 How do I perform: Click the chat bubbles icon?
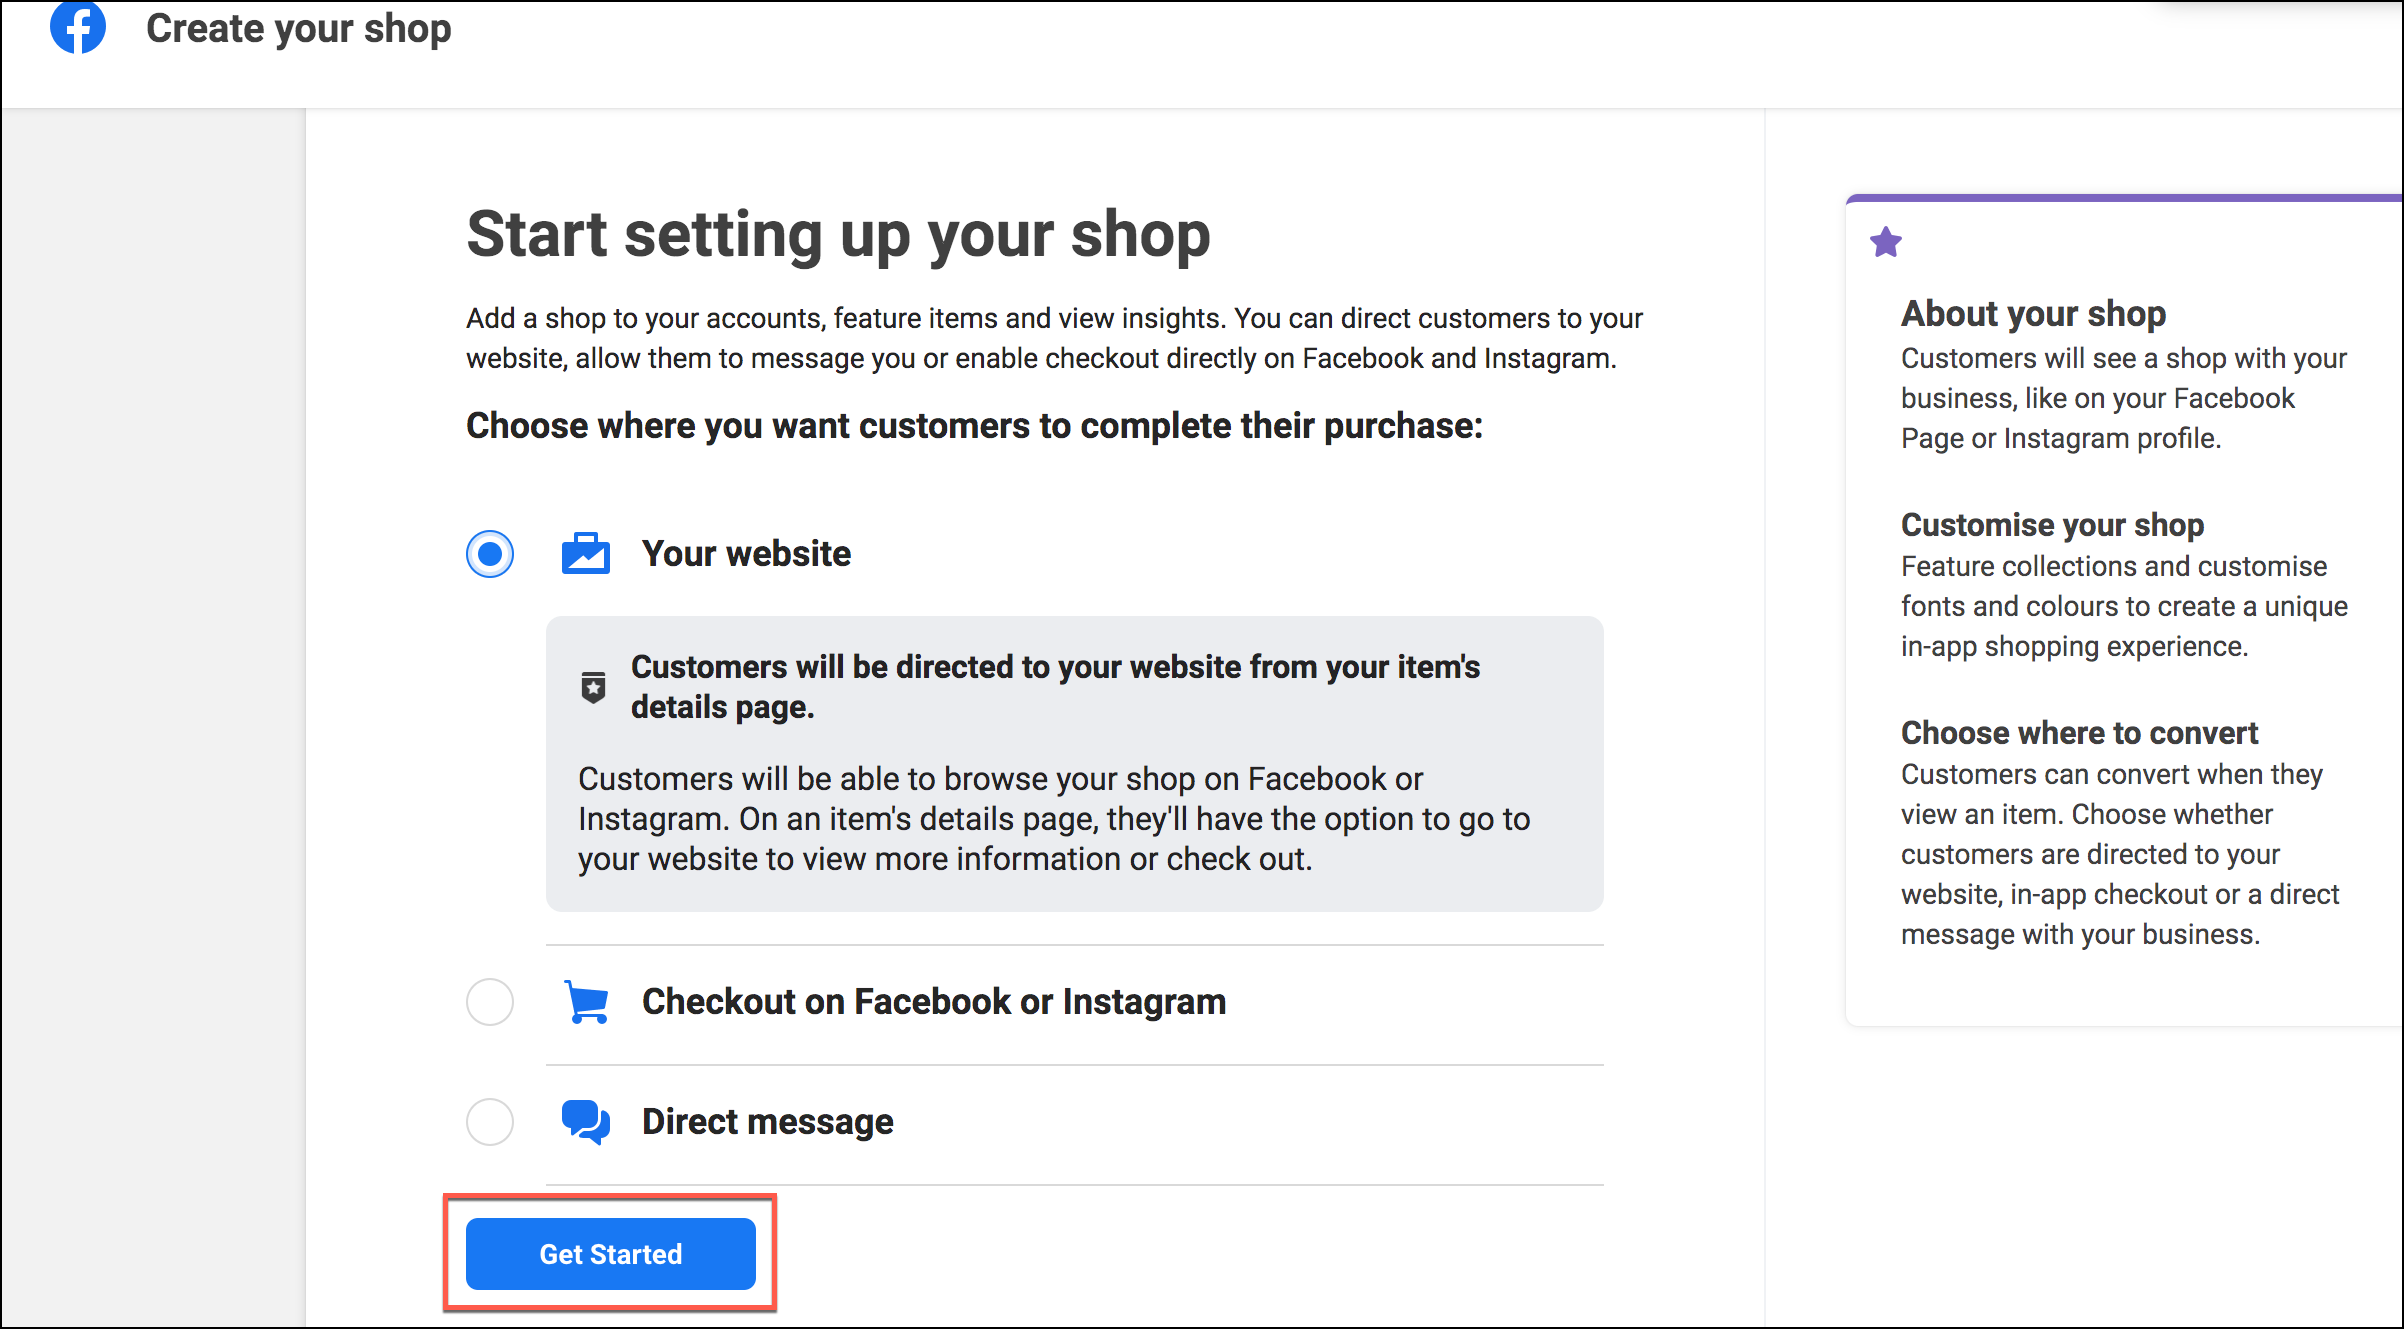[x=586, y=1122]
